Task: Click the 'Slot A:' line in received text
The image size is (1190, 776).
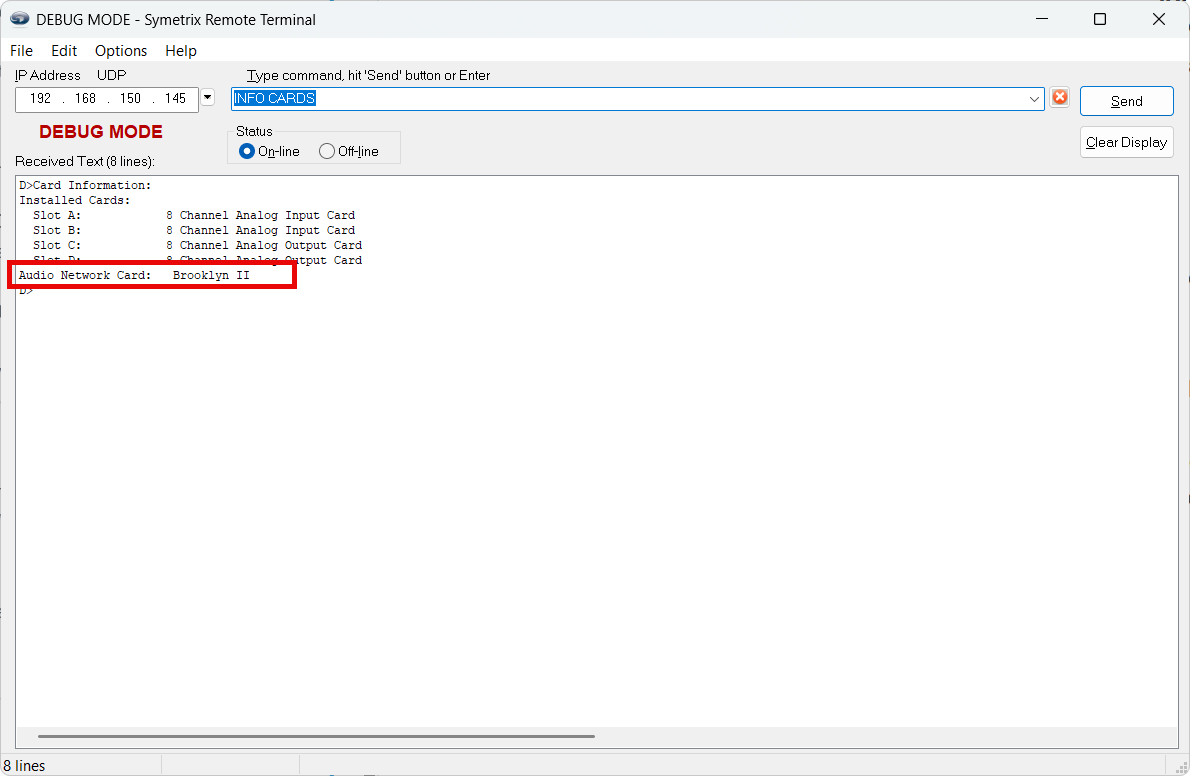Action: click(194, 216)
